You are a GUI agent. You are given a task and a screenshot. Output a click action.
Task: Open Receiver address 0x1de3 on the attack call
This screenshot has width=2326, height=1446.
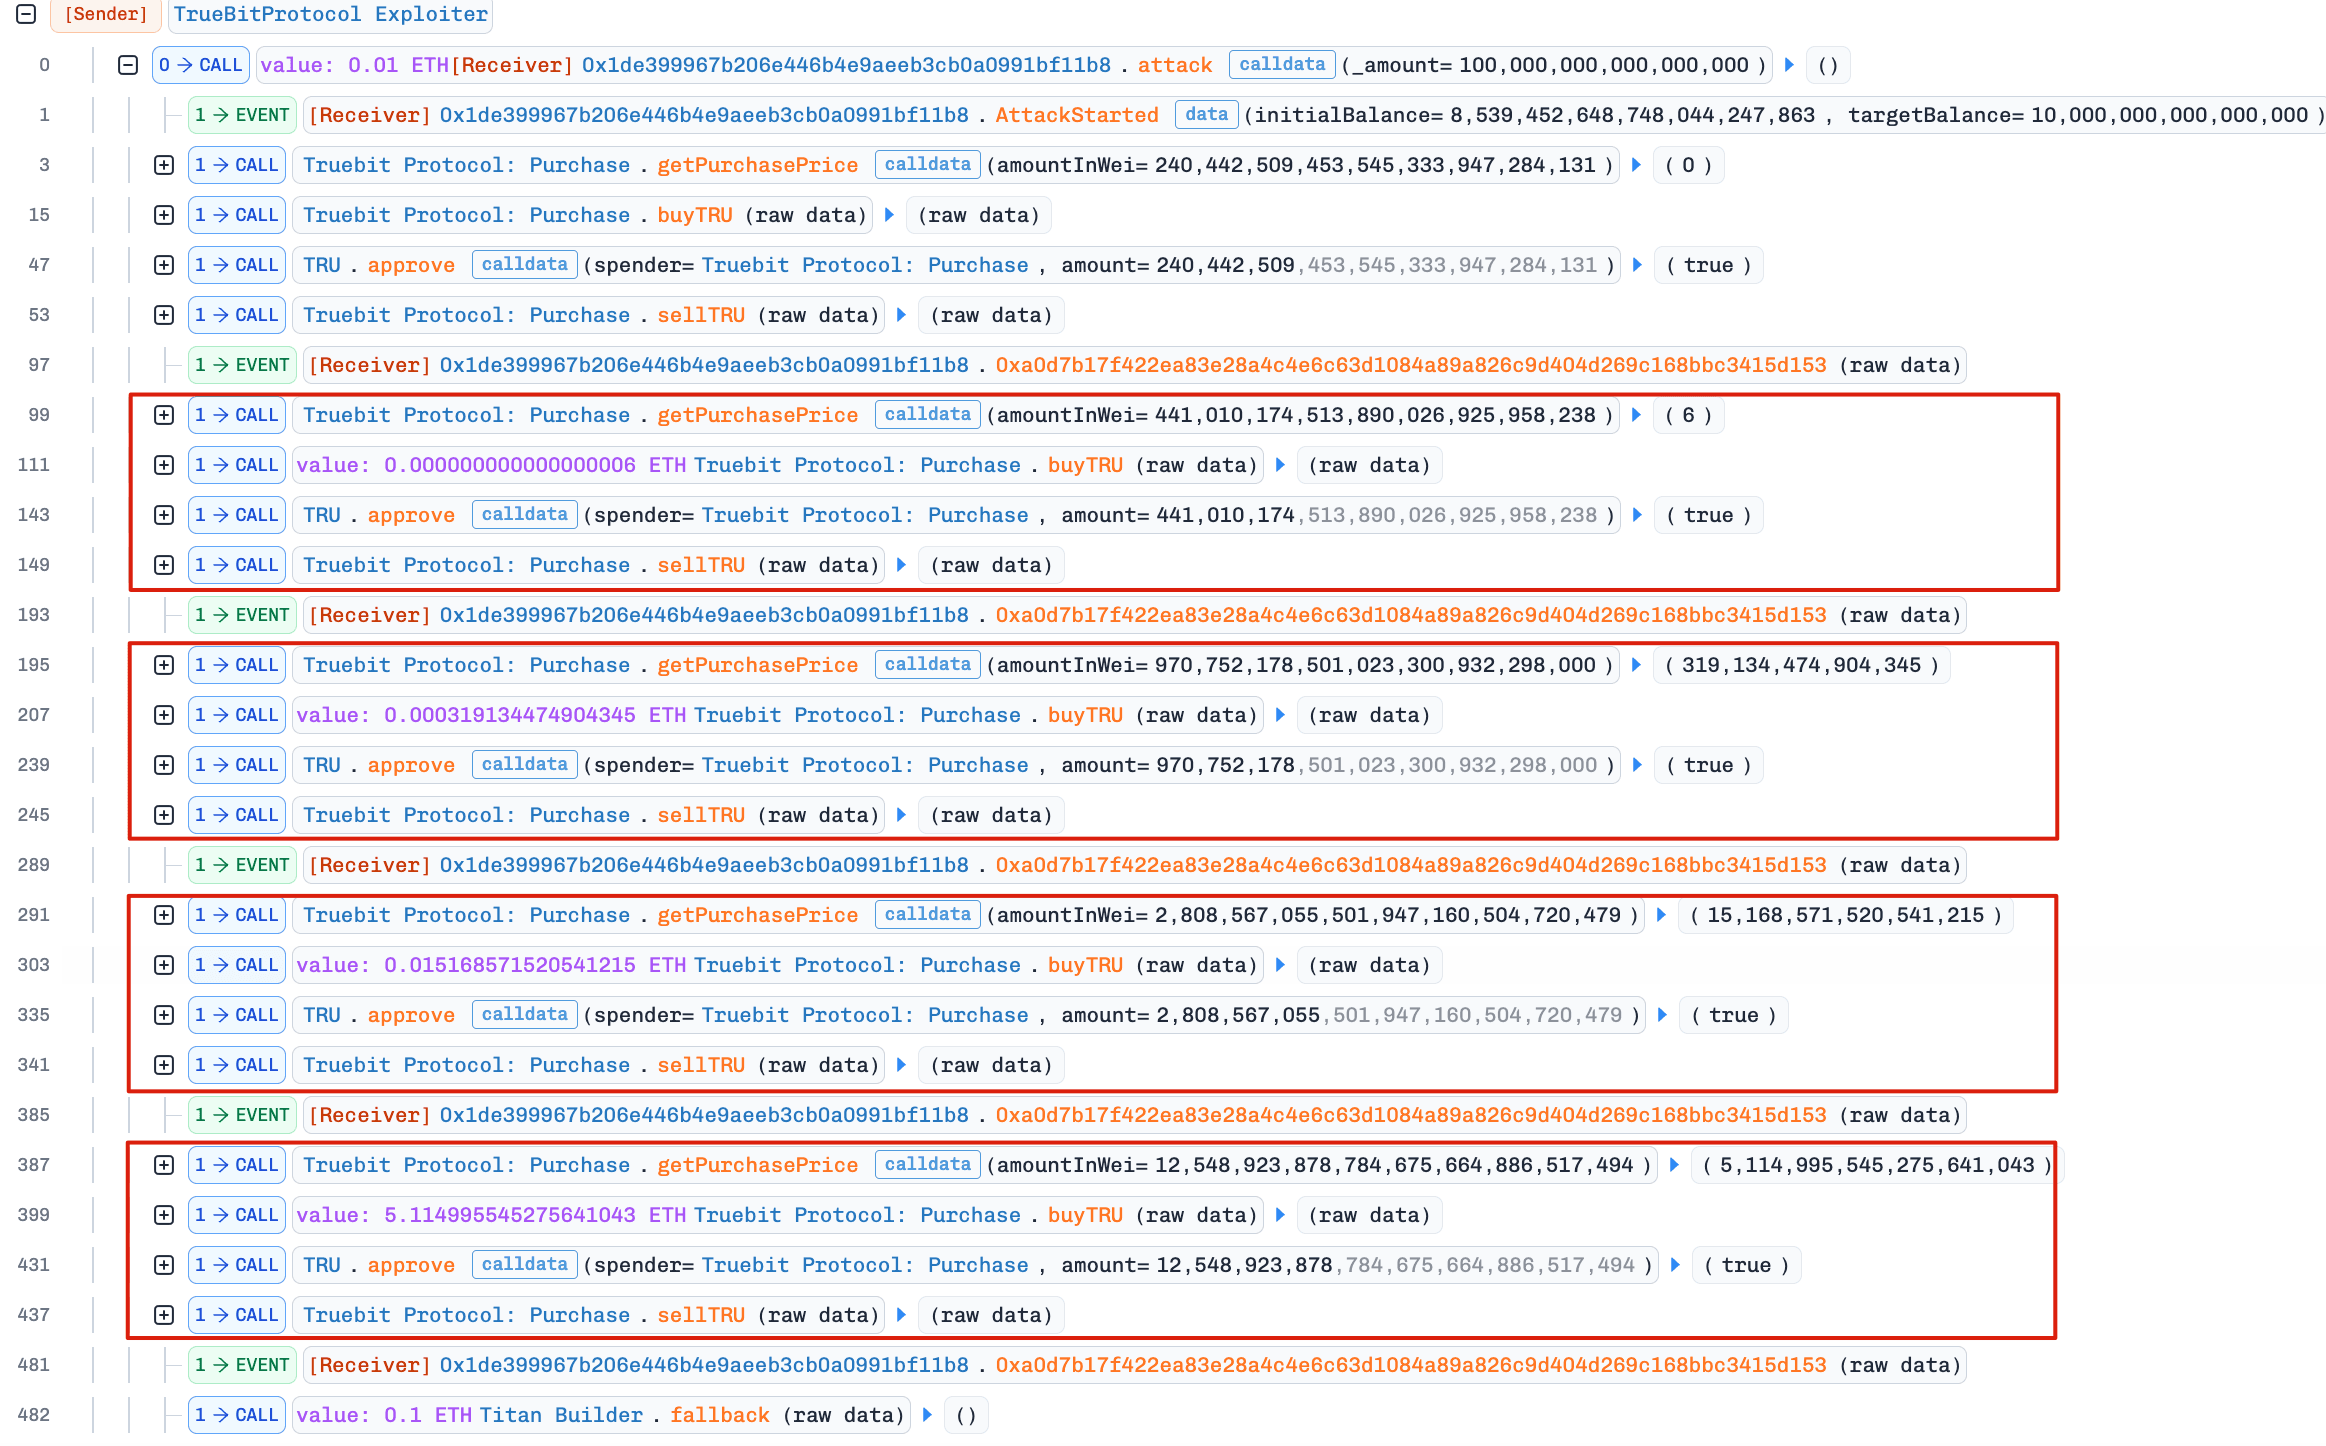(846, 65)
